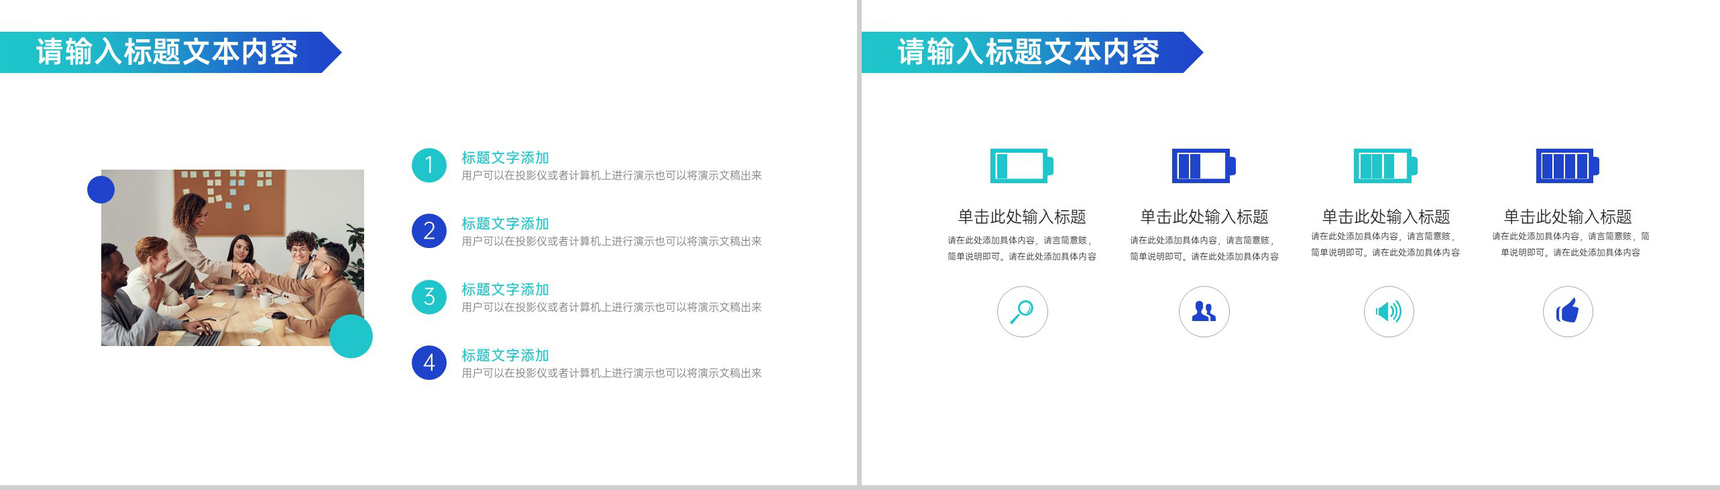
Task: Click the blue number 2 circle
Action: click(x=429, y=231)
